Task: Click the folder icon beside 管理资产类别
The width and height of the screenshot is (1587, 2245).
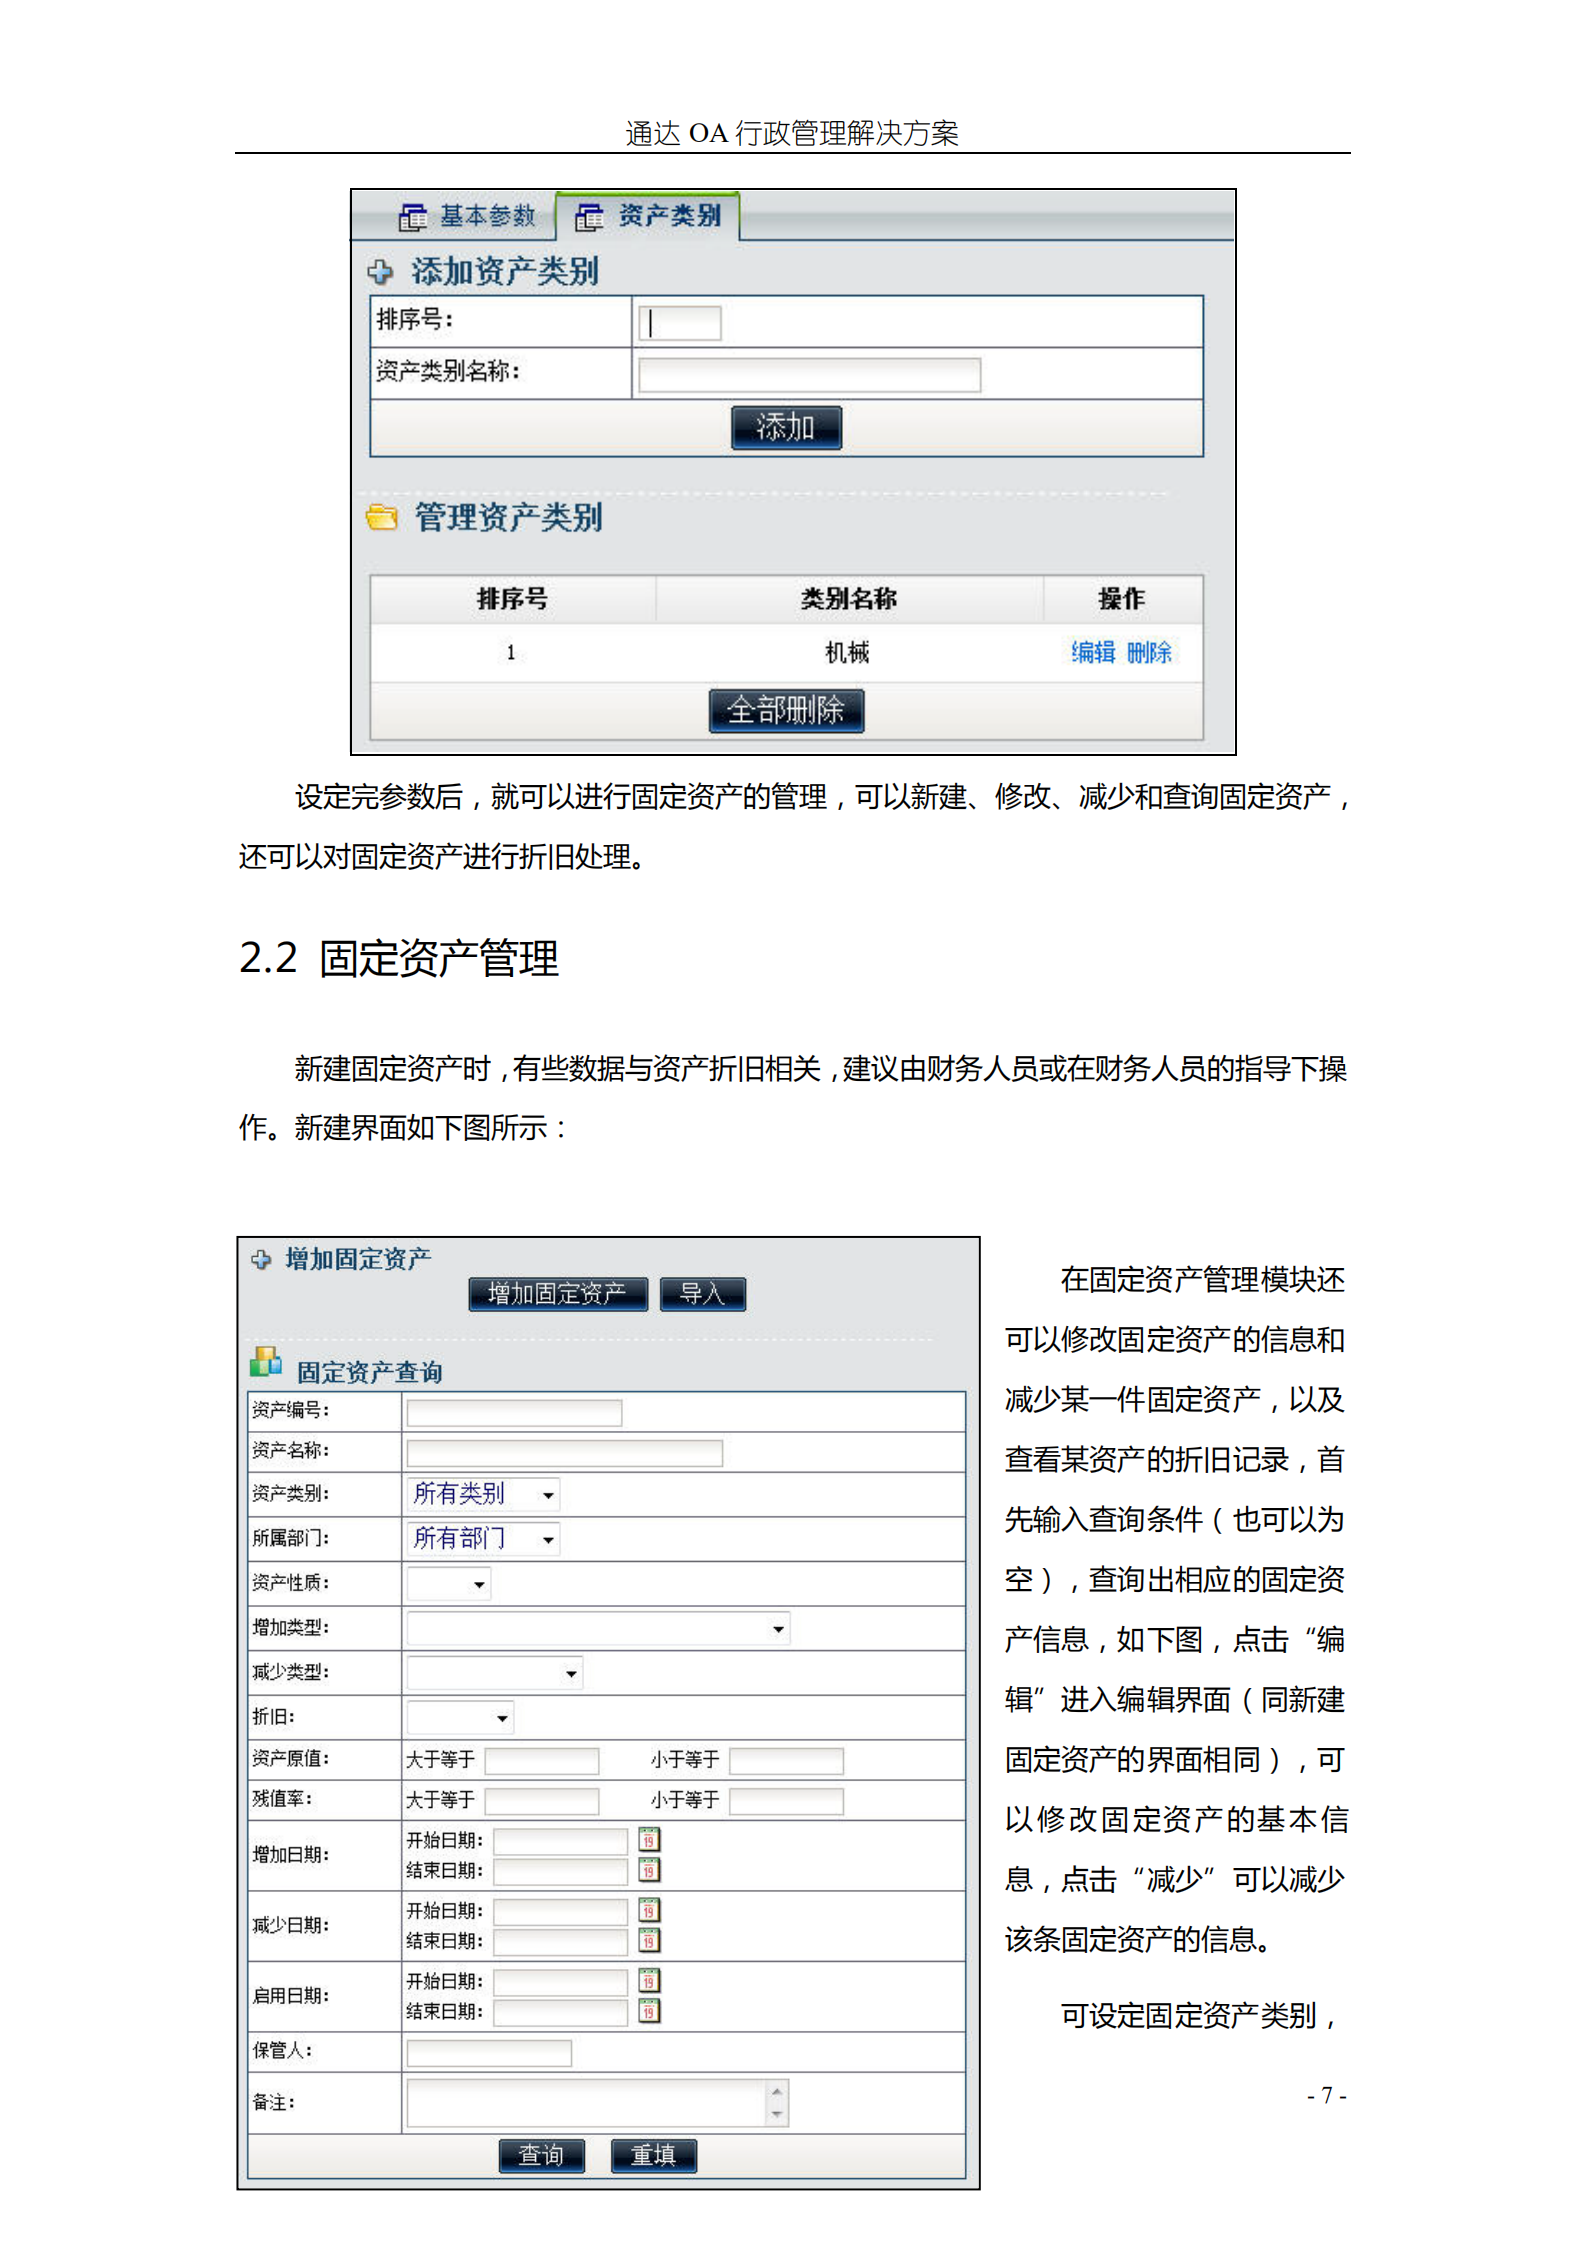Action: 381,517
